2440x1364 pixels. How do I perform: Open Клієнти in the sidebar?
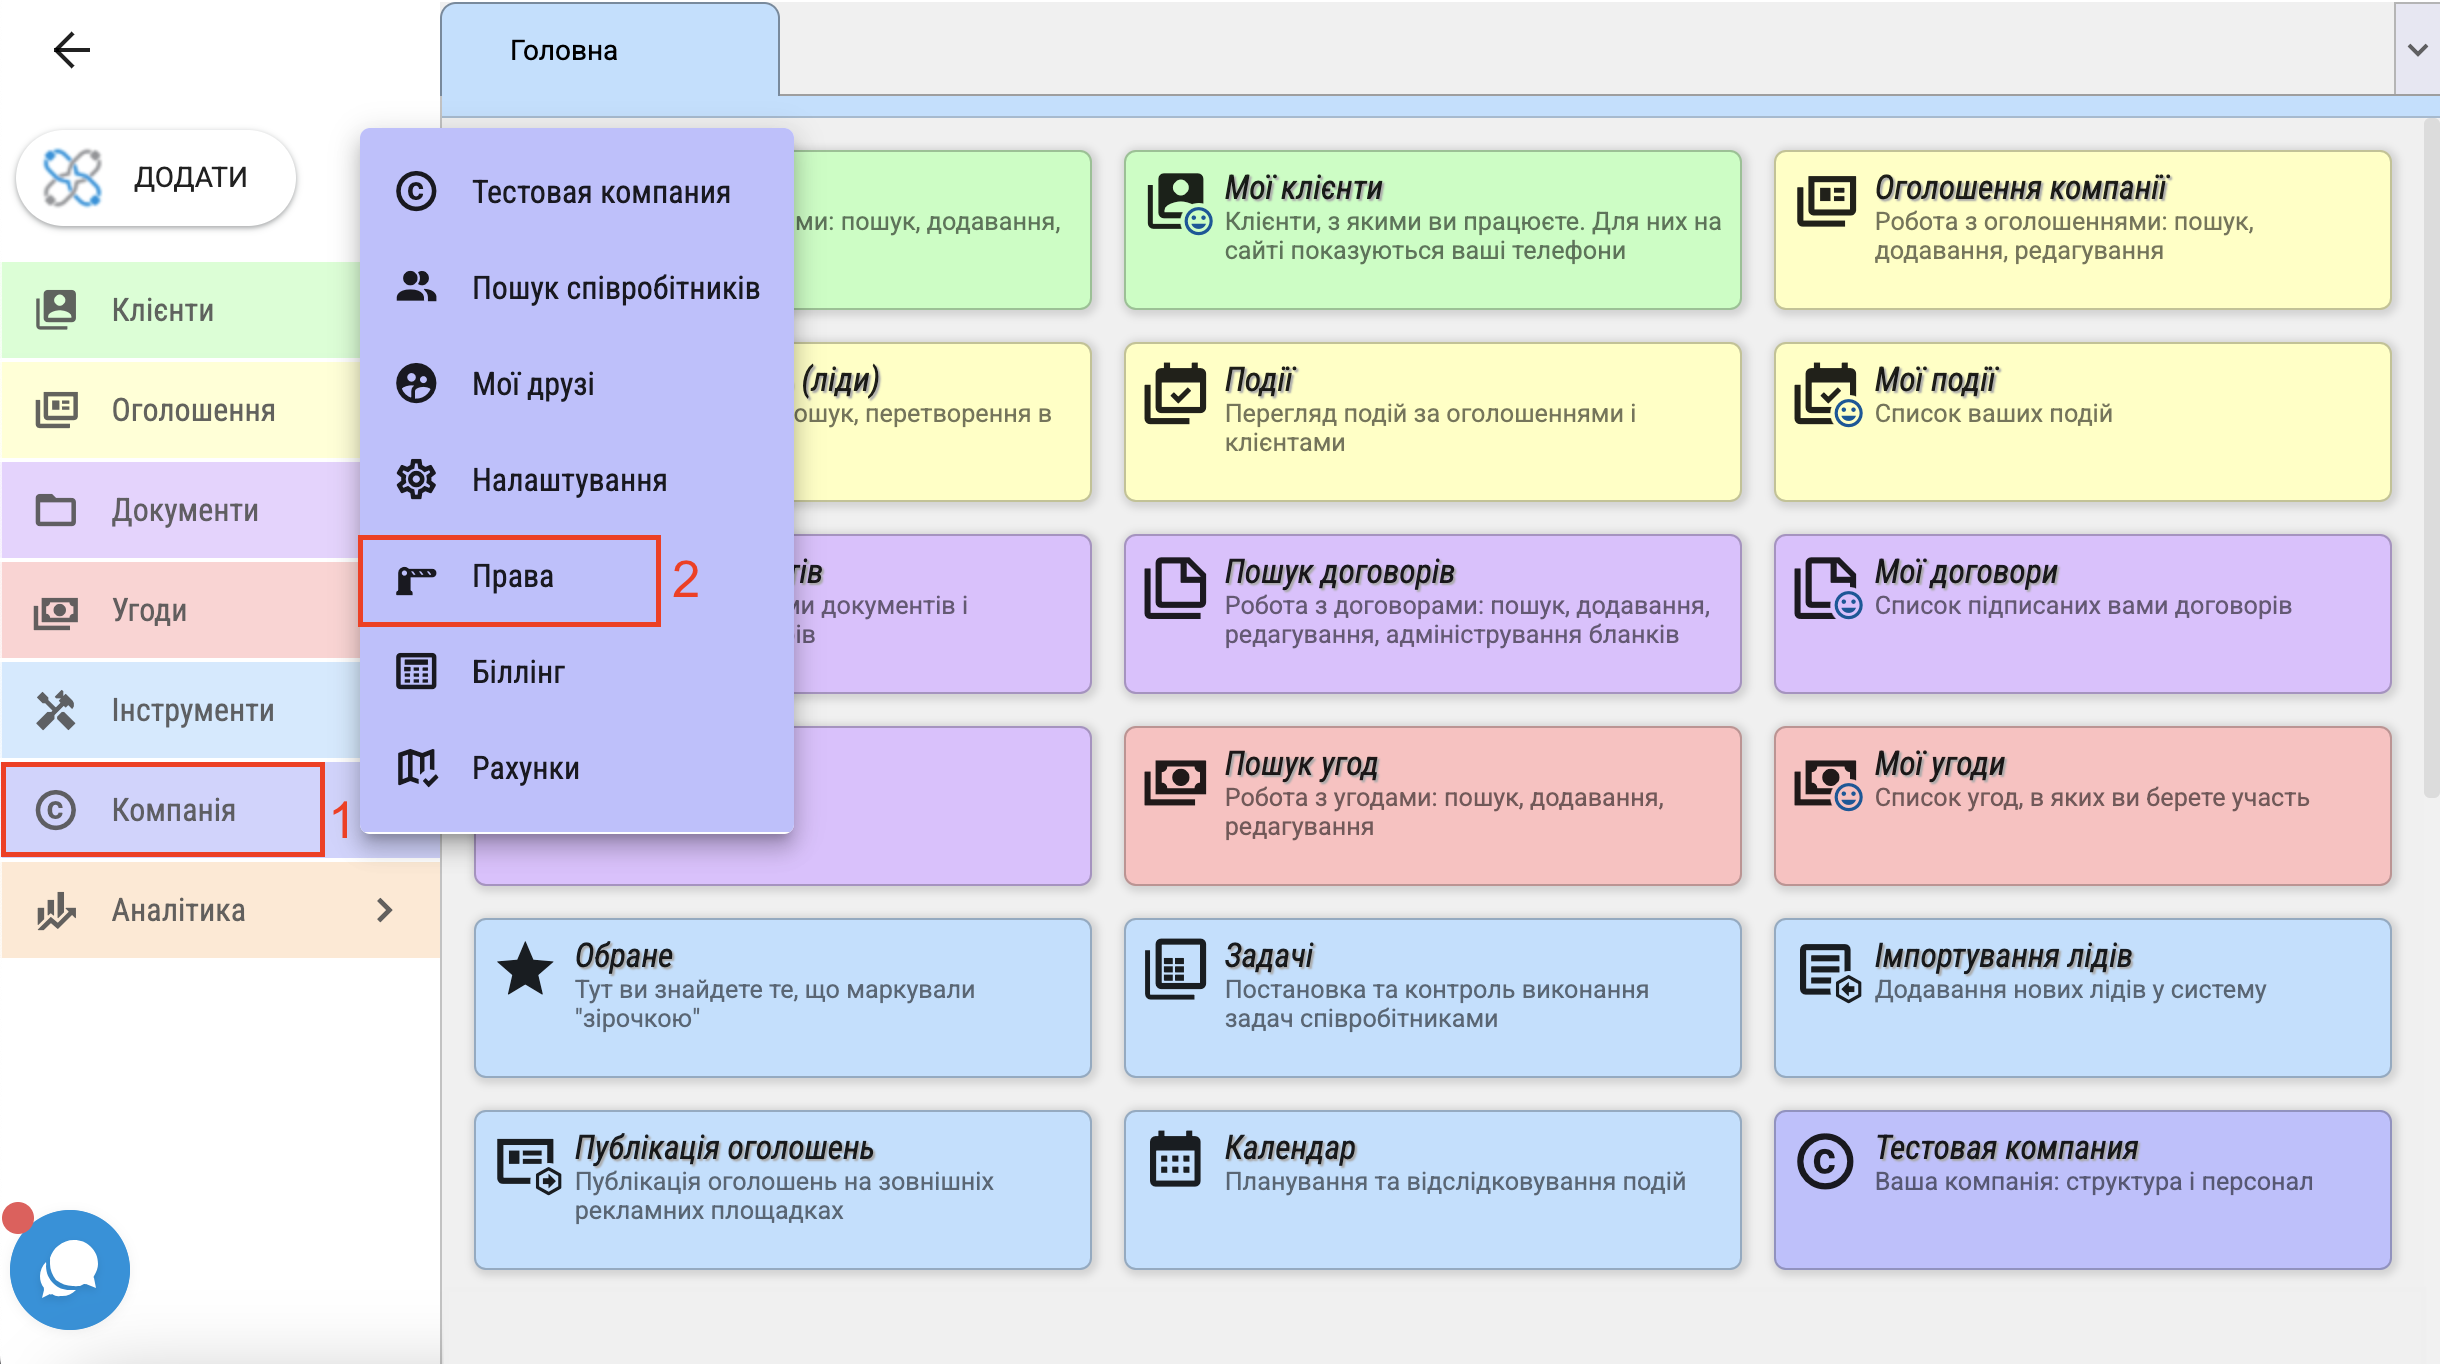181,310
